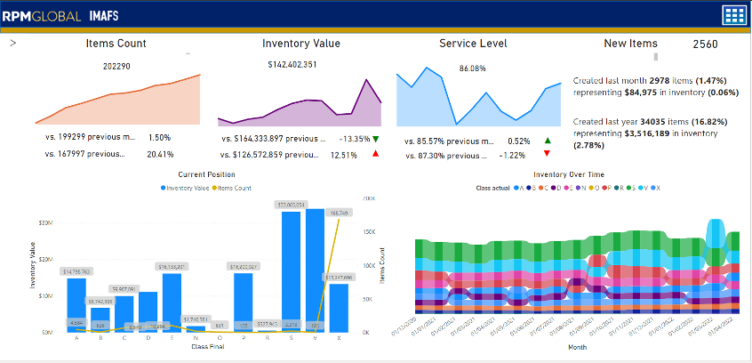This screenshot has height=363, width=752.
Task: Select the class B bar in Current Position
Action: (100, 320)
